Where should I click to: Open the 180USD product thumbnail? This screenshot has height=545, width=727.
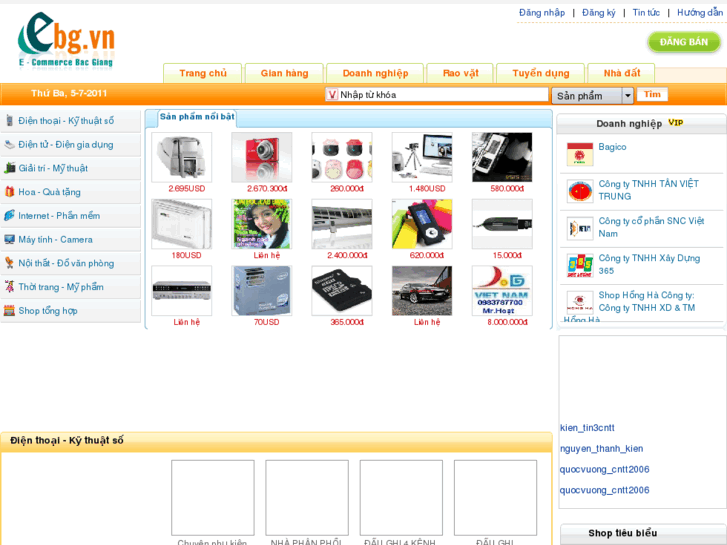[181, 224]
